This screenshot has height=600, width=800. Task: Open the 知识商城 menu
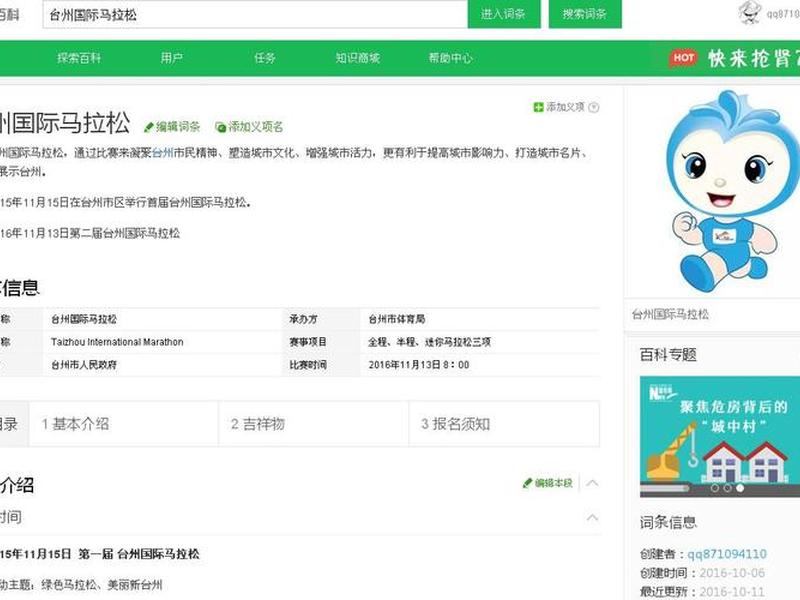(358, 58)
